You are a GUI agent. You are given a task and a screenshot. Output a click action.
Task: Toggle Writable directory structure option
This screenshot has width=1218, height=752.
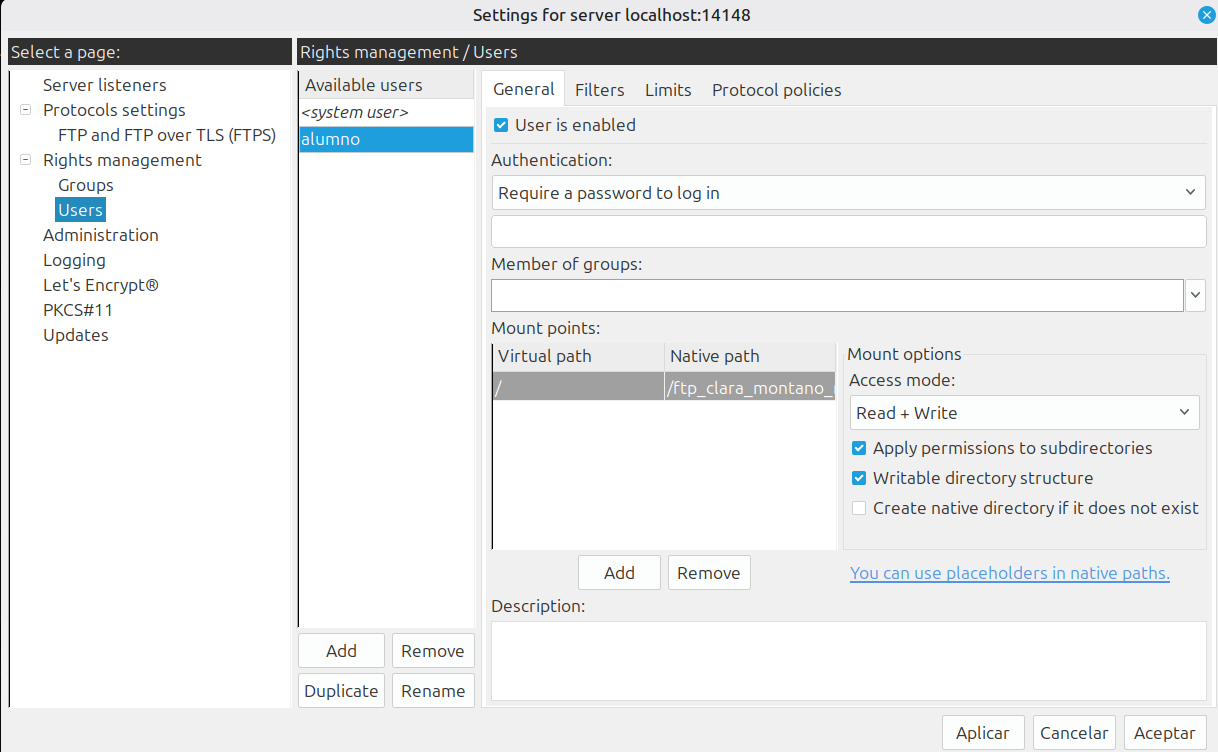click(859, 478)
